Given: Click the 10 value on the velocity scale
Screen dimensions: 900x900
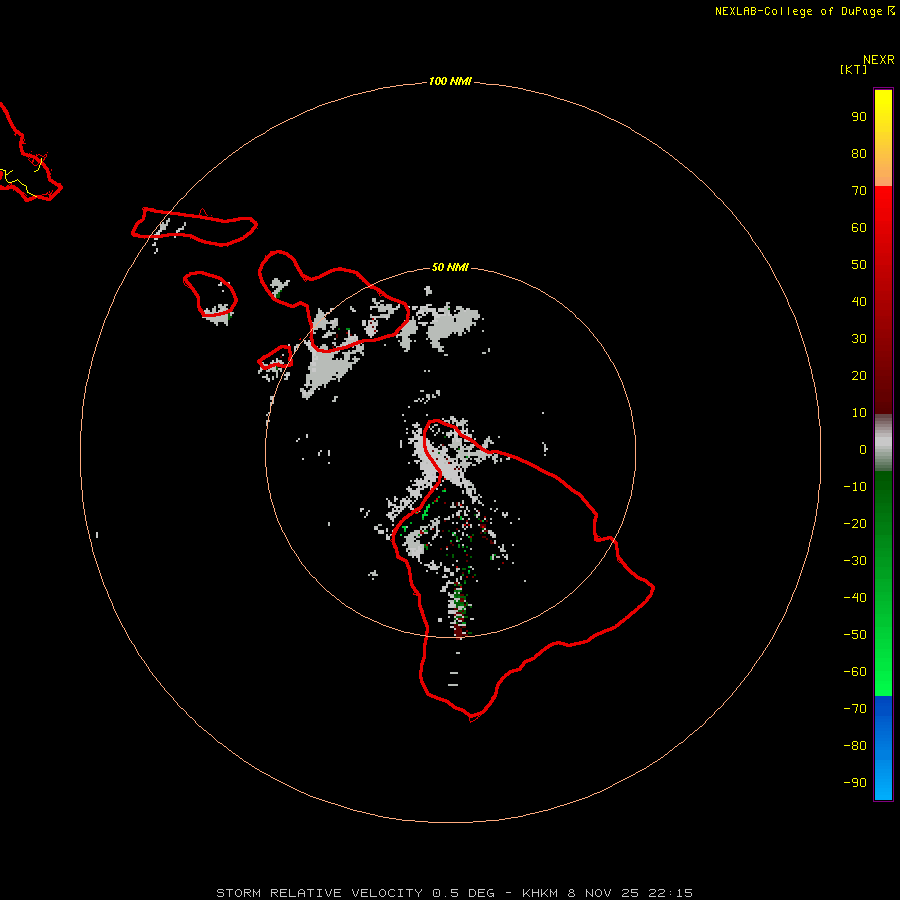Looking at the screenshot, I should (x=859, y=413).
